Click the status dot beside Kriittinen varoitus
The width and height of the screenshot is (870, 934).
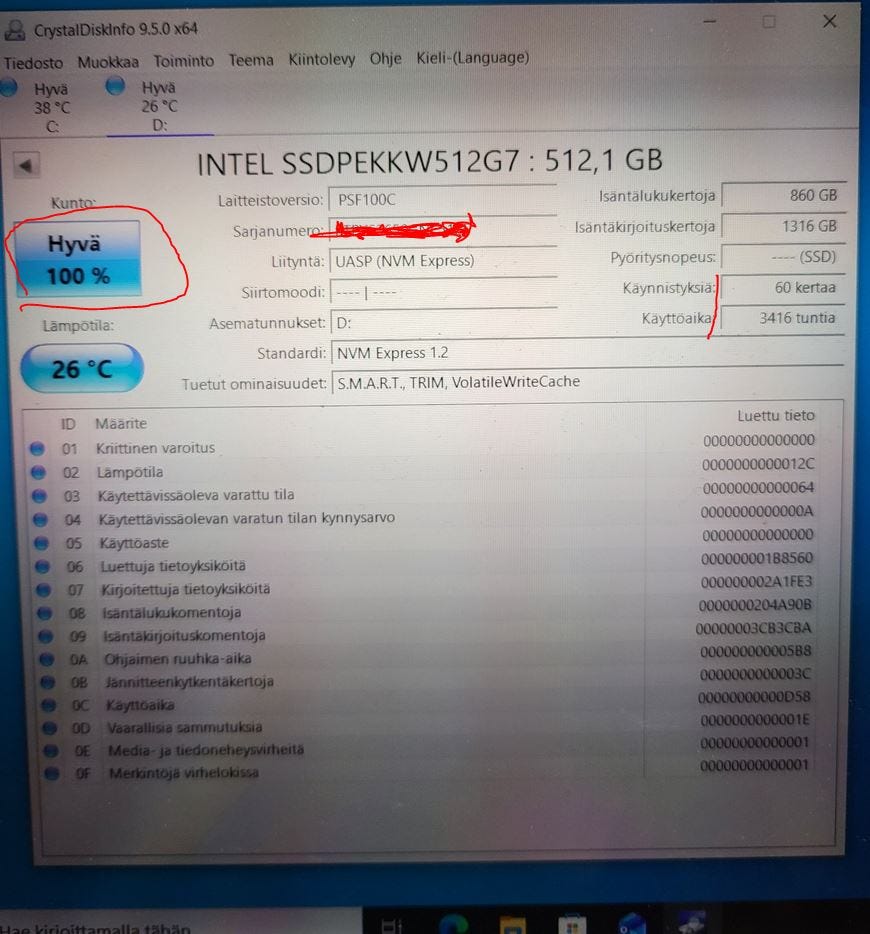pyautogui.click(x=38, y=449)
